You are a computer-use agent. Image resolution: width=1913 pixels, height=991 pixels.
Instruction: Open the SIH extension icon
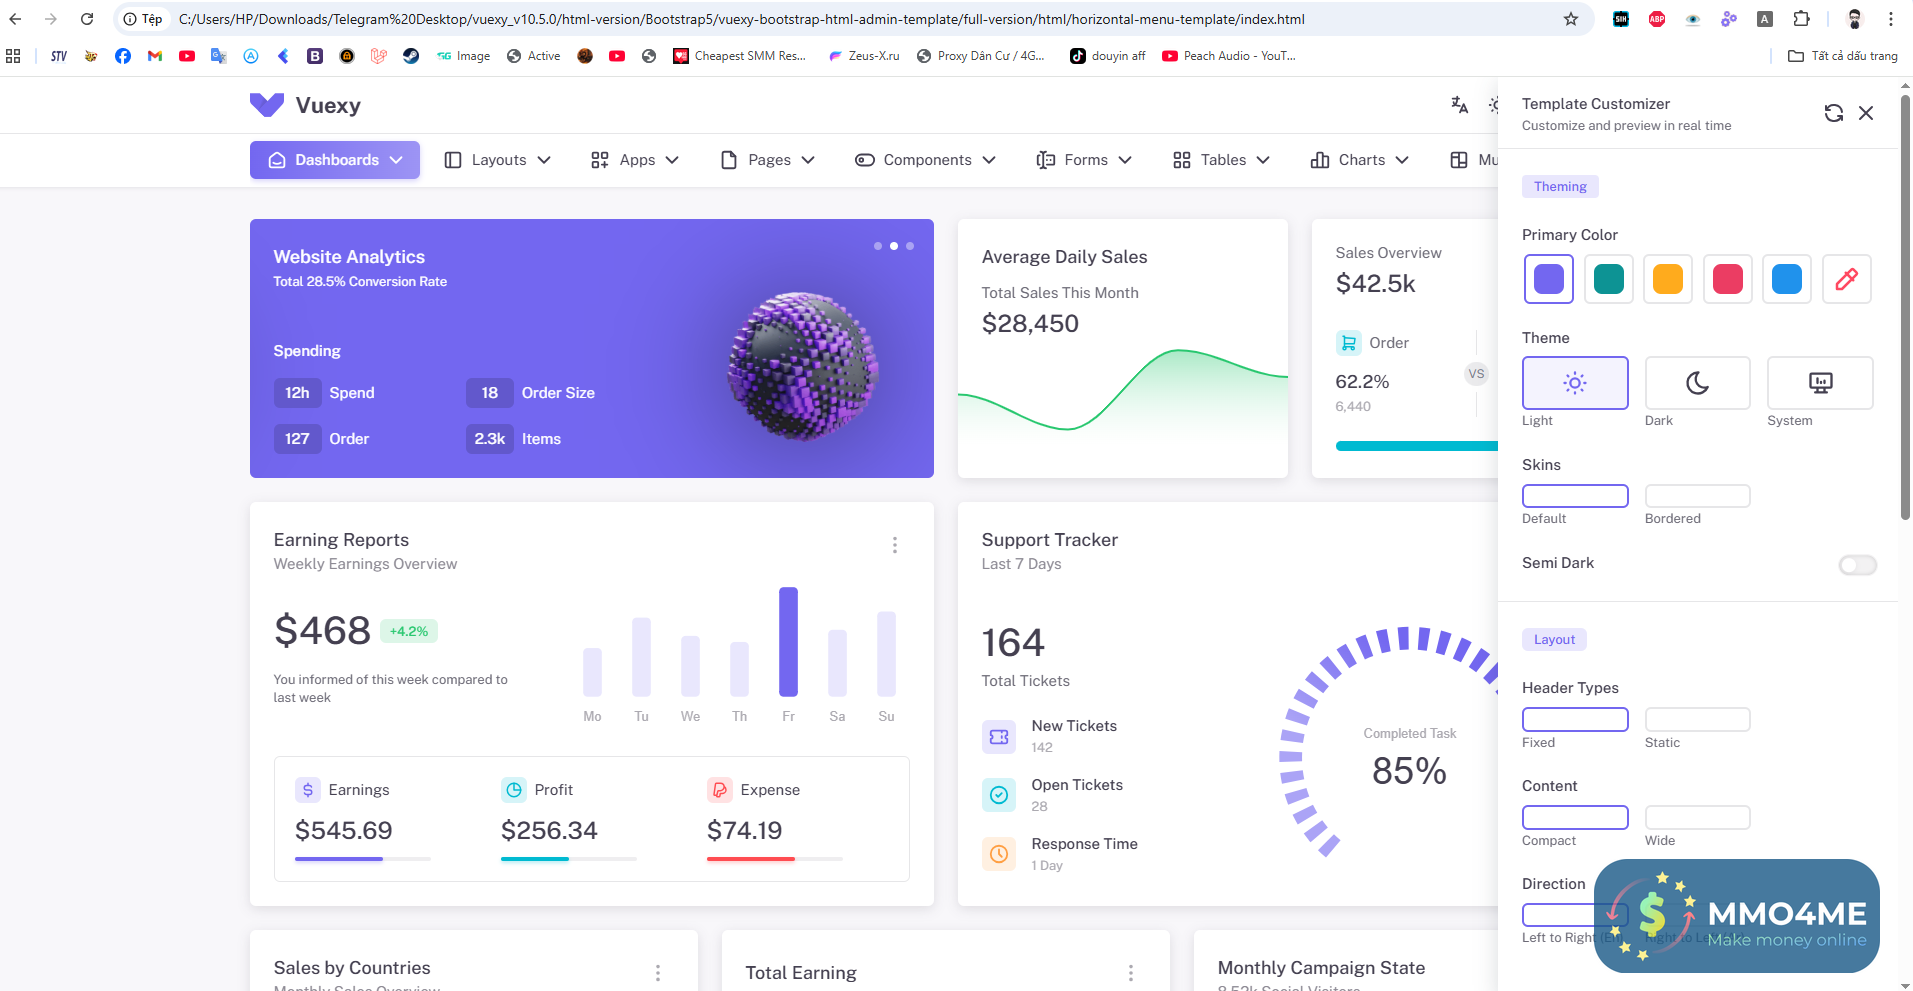click(x=1621, y=19)
